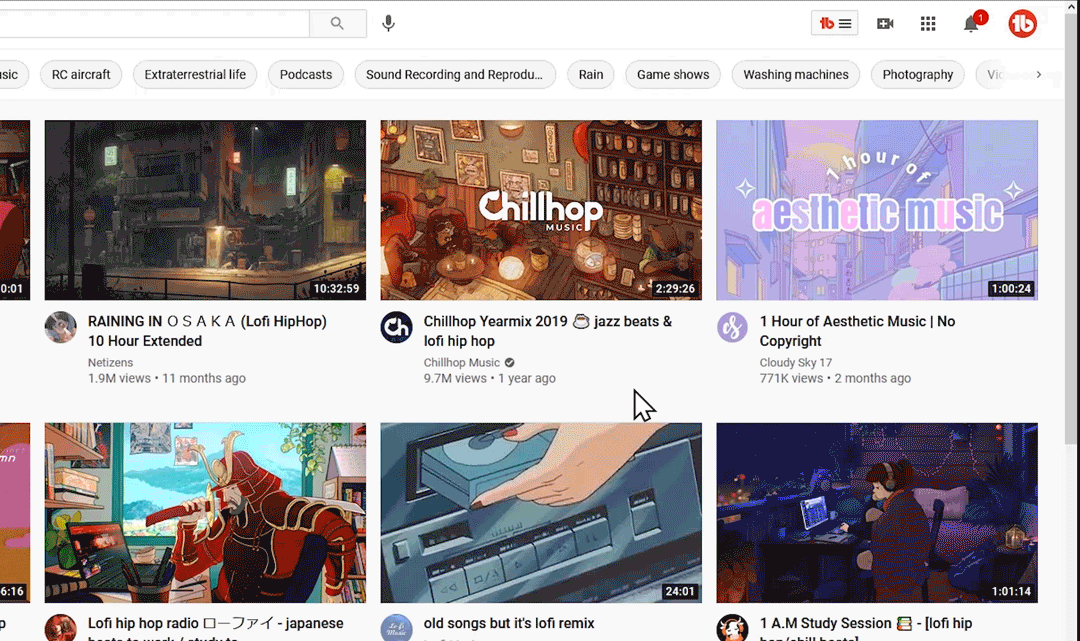Open the account avatar menu
The height and width of the screenshot is (641, 1080).
coord(1022,23)
